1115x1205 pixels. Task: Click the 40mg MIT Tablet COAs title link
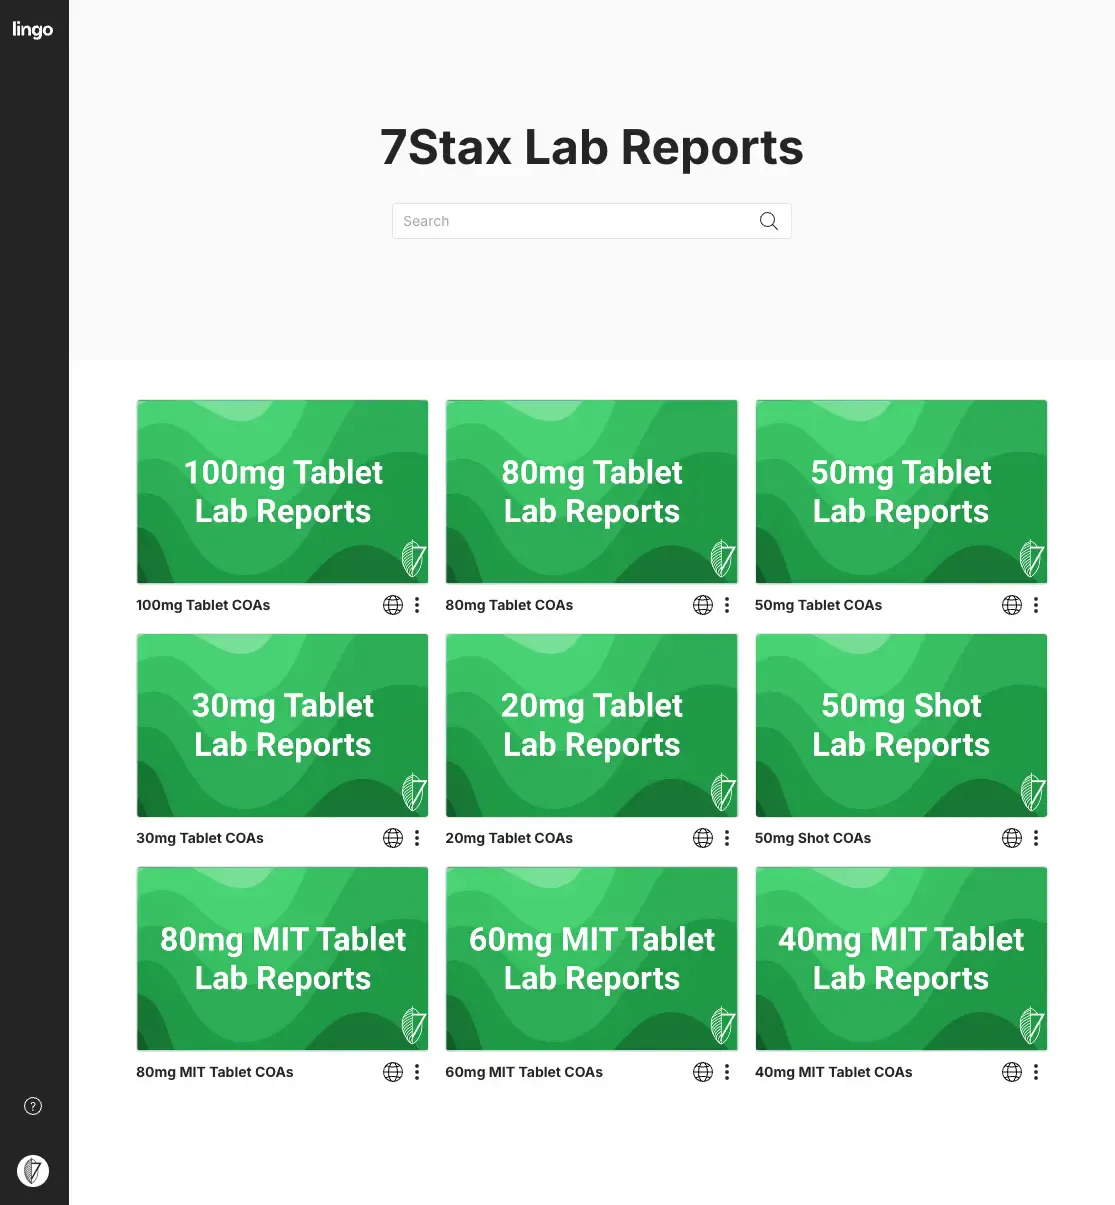[833, 1072]
